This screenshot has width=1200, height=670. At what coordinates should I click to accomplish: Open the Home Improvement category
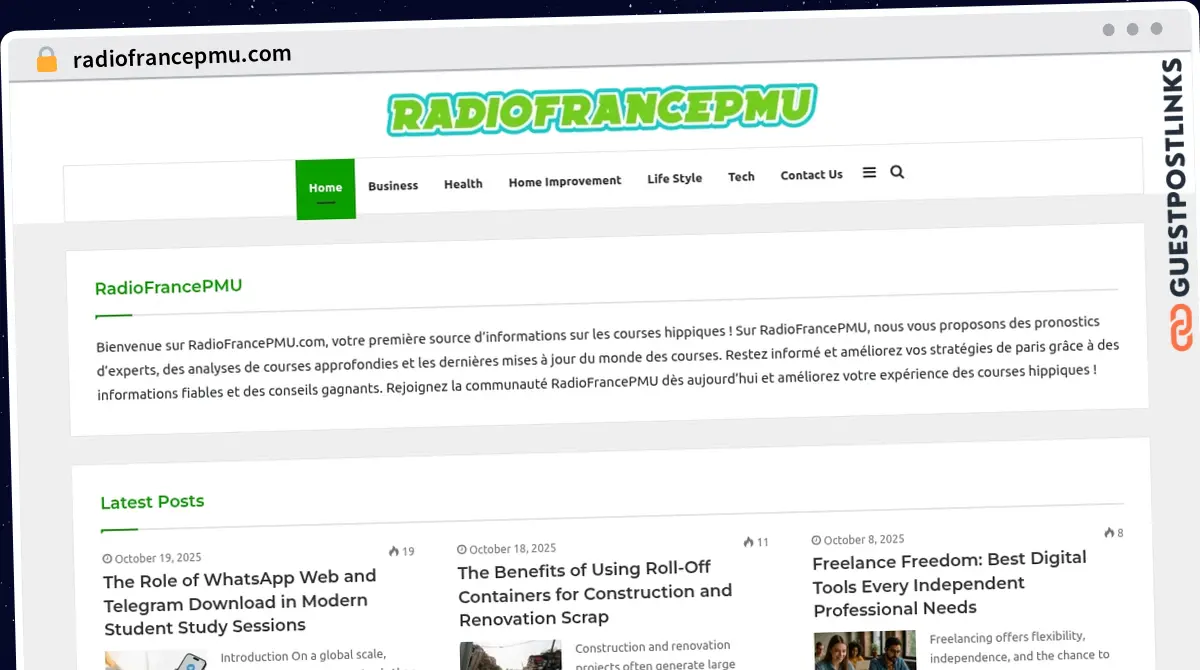click(x=564, y=181)
